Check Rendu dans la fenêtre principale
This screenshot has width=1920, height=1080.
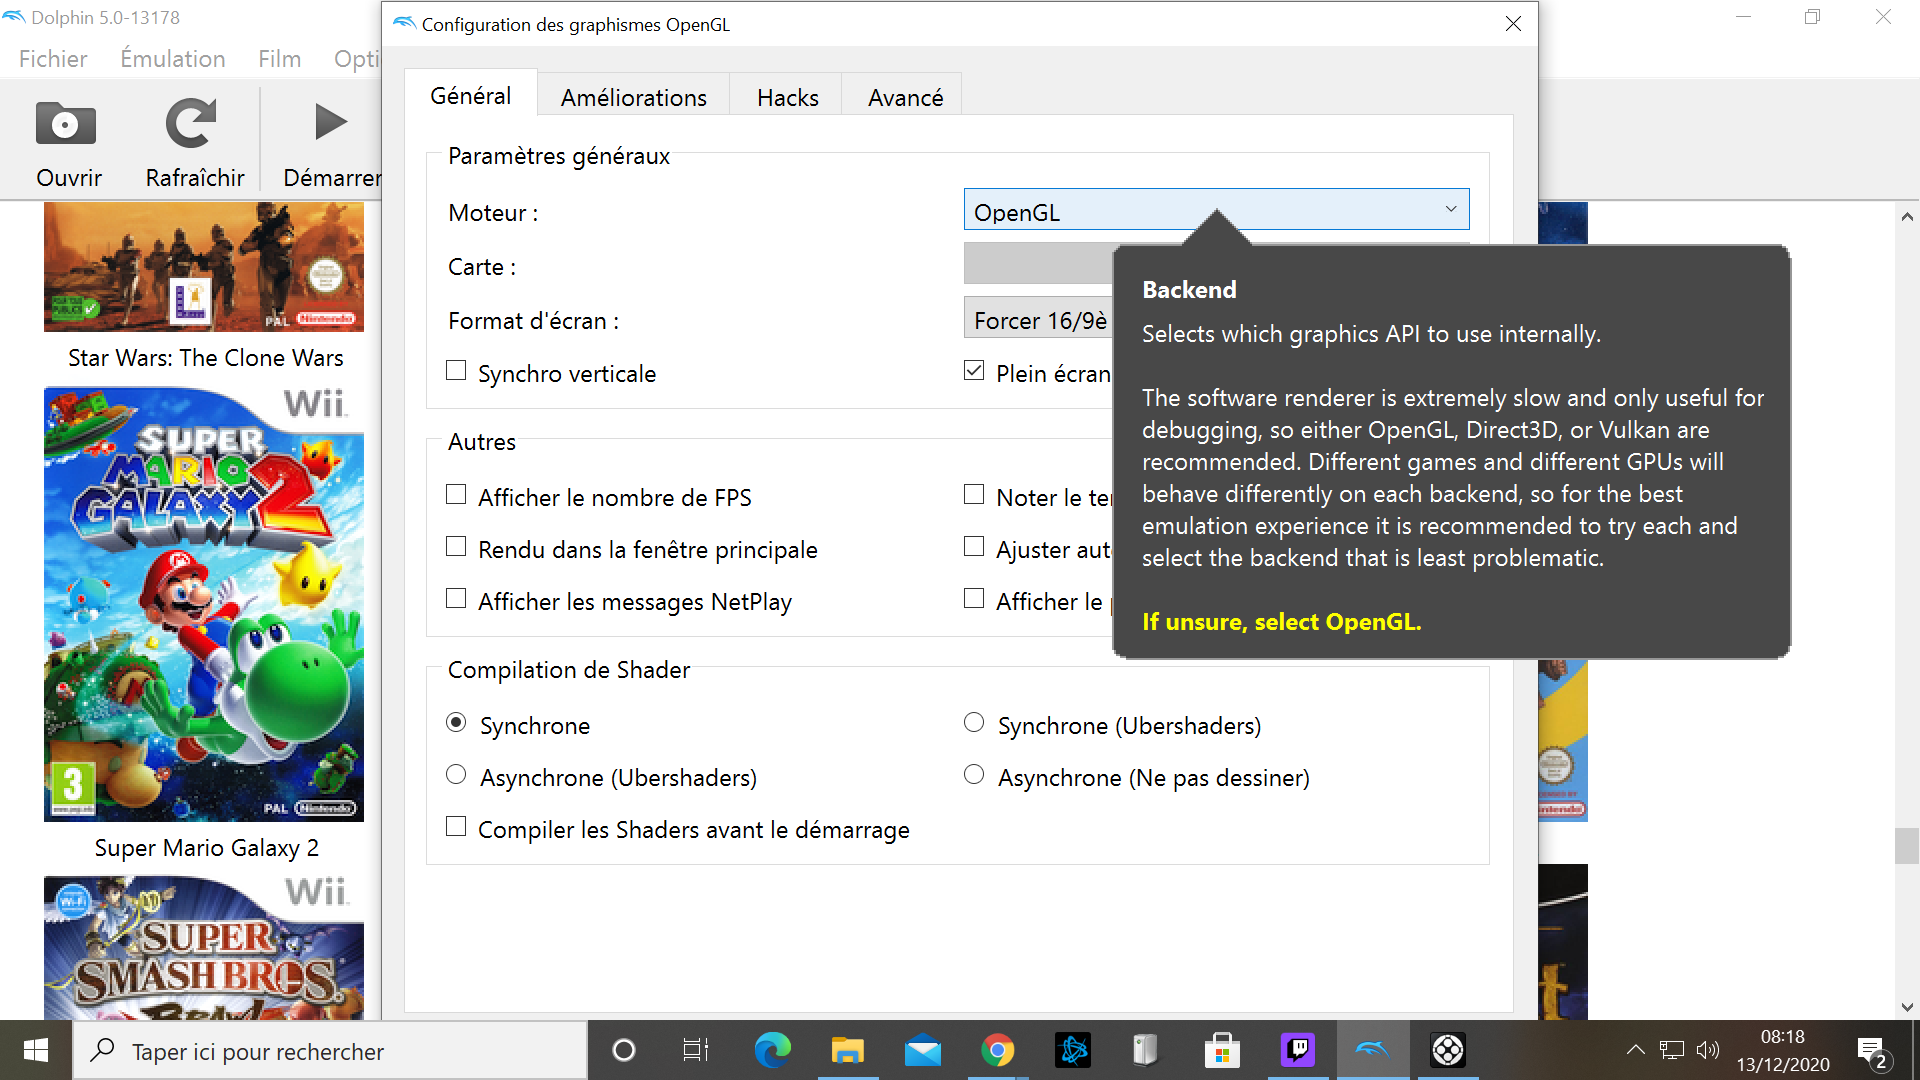point(456,547)
